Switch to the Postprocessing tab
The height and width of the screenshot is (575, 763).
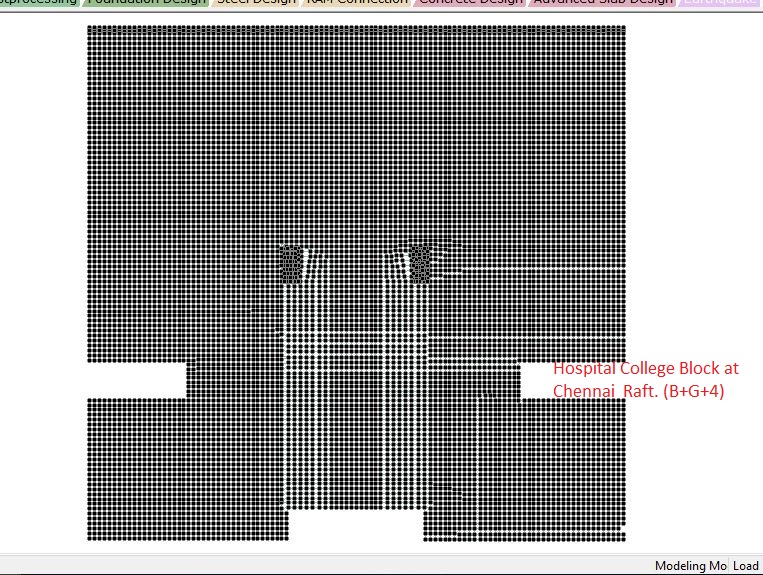coord(40,3)
